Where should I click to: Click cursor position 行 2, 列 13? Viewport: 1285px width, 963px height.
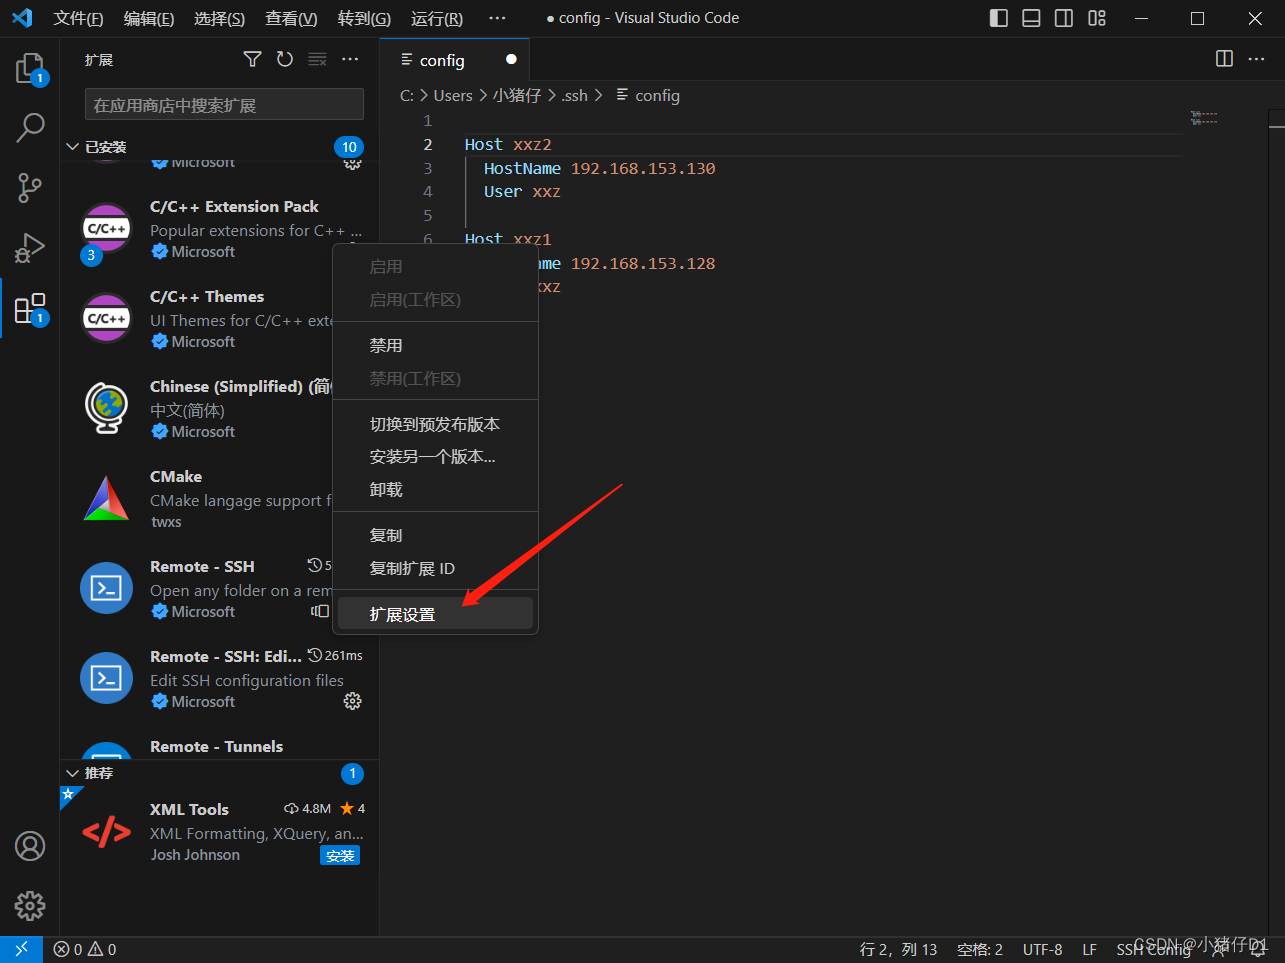(899, 950)
